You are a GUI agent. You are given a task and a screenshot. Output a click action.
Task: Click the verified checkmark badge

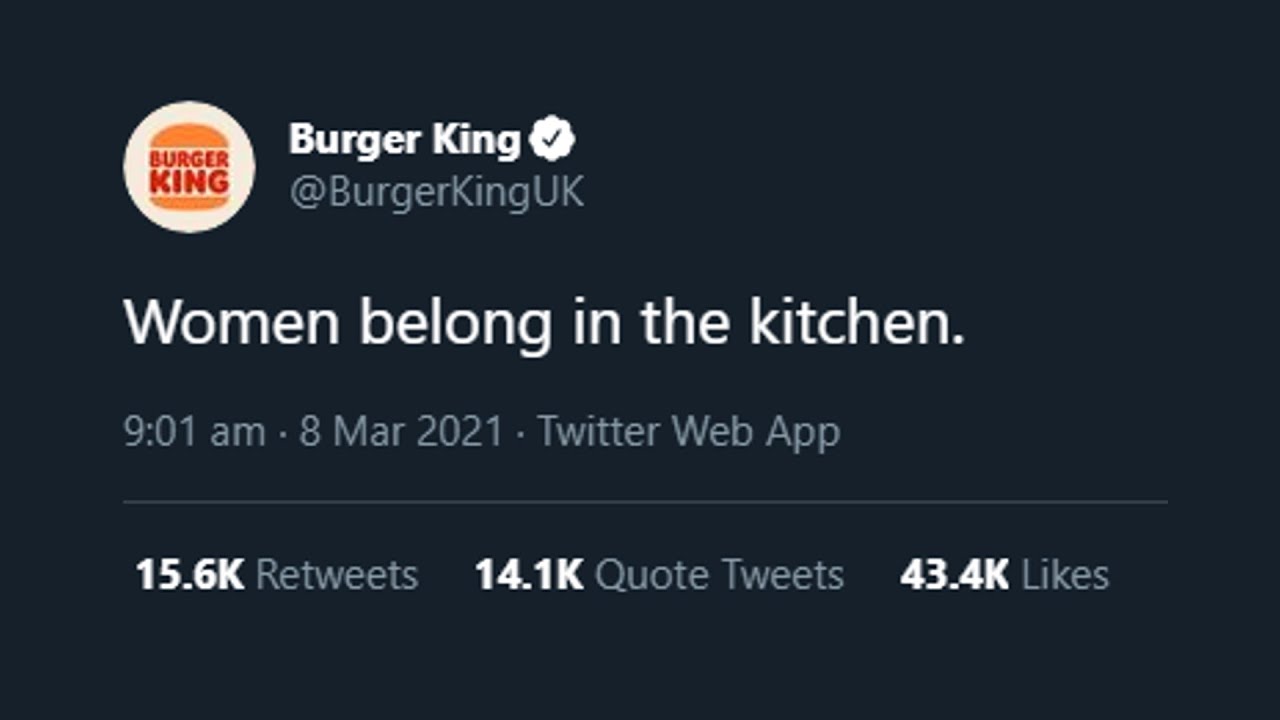point(551,140)
